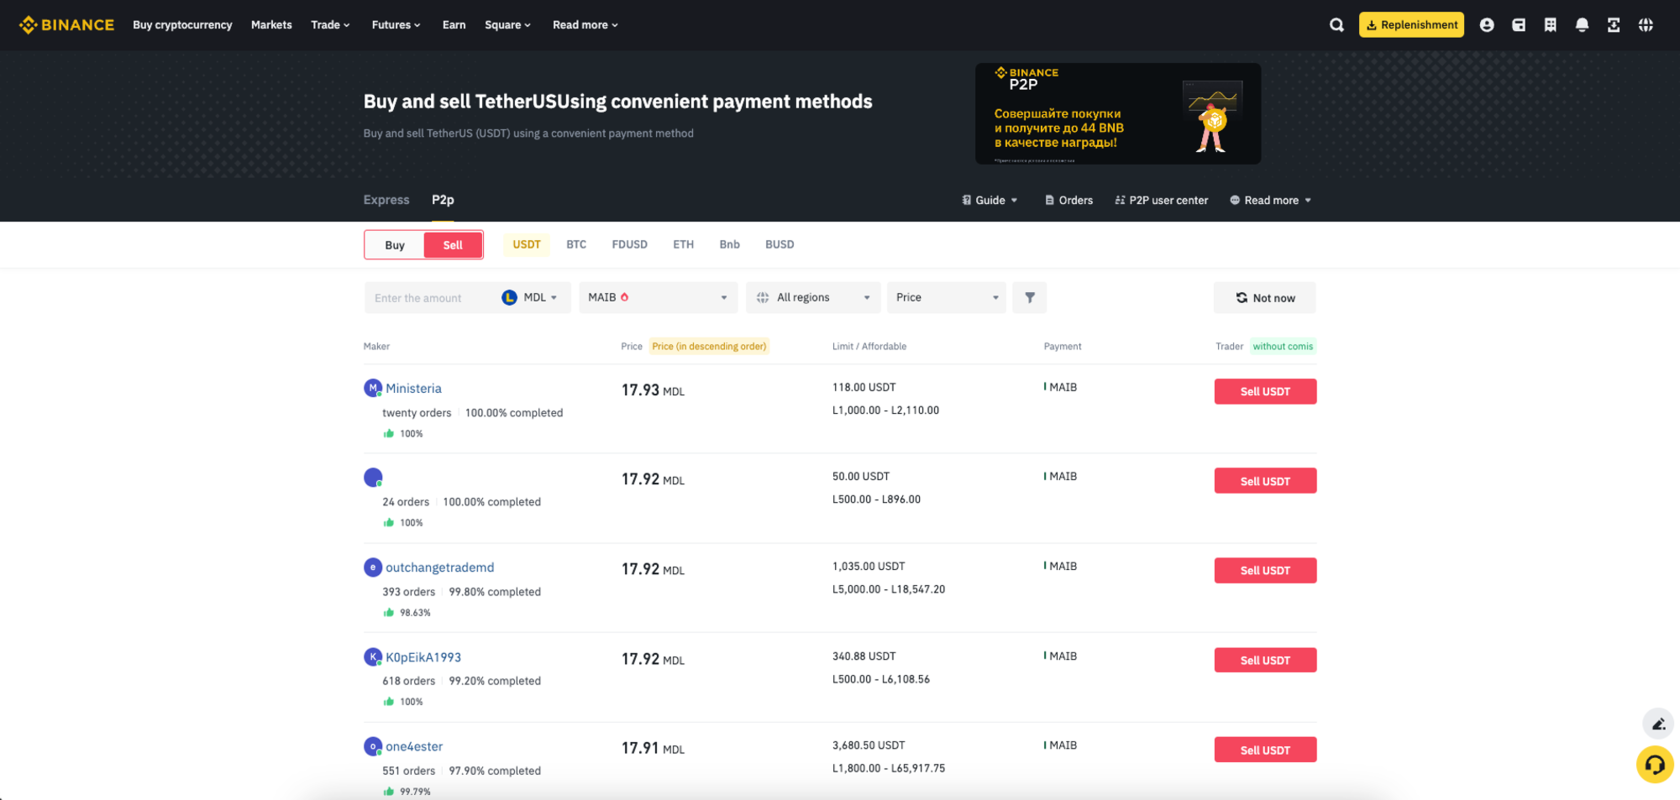Expand the Trade menu
This screenshot has width=1680, height=800.
tap(330, 25)
